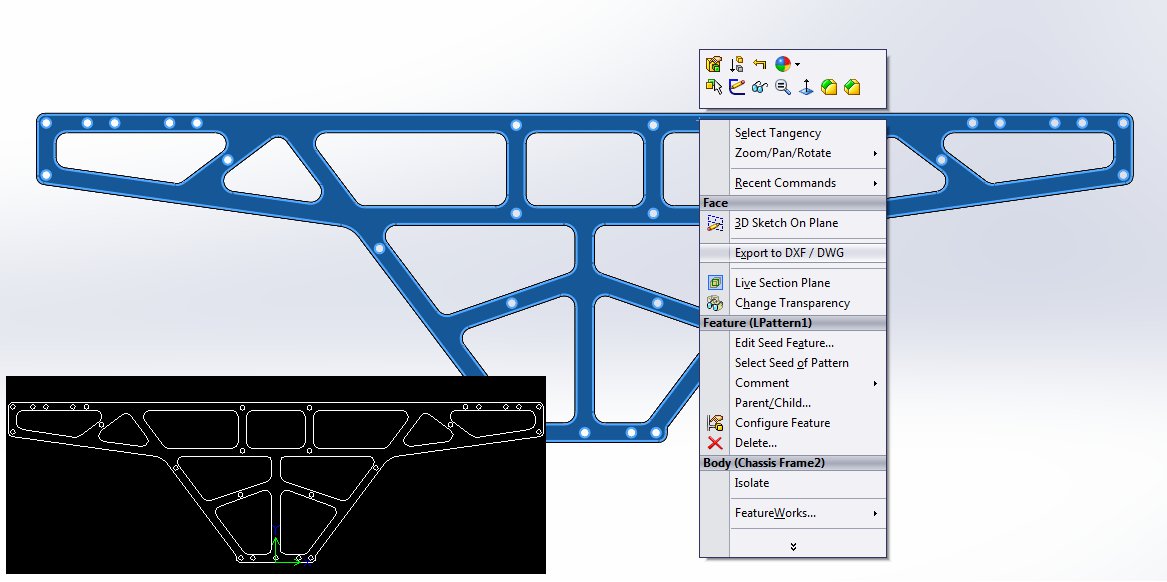Click Zoom to Selection magnifier icon

coord(783,87)
